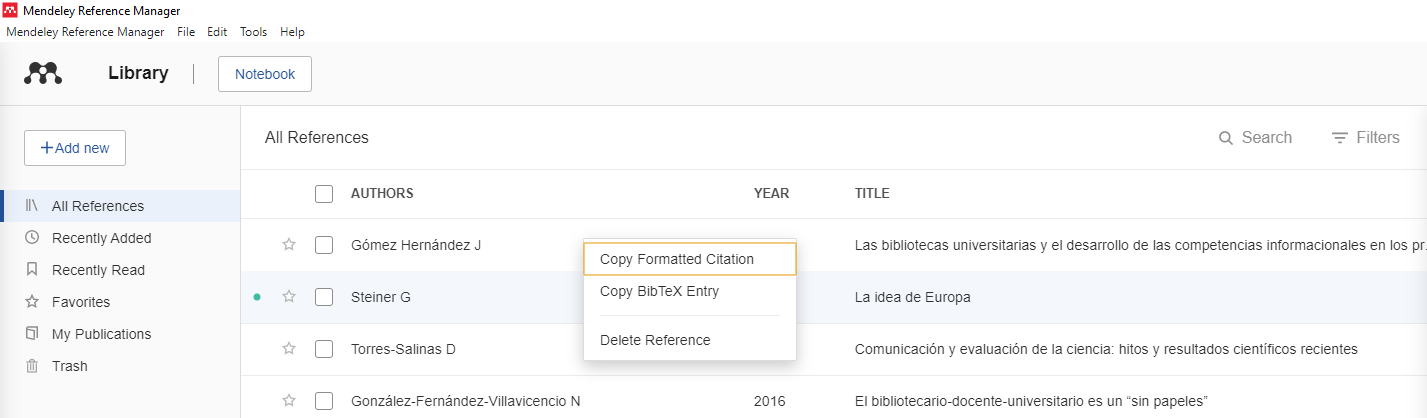Choose Copy Formatted Citation from the context menu
1427x418 pixels.
coord(690,259)
